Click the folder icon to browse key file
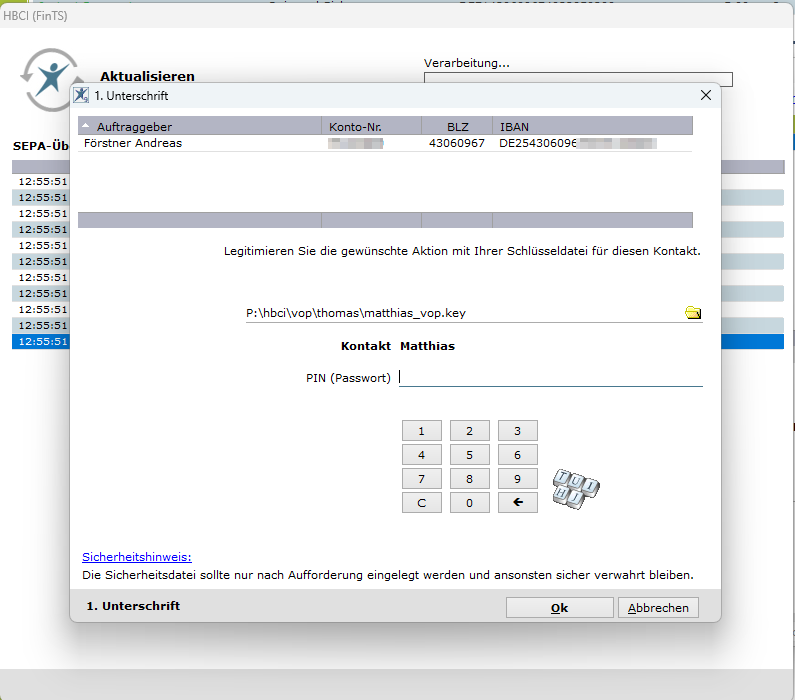The width and height of the screenshot is (795, 700). 692,313
